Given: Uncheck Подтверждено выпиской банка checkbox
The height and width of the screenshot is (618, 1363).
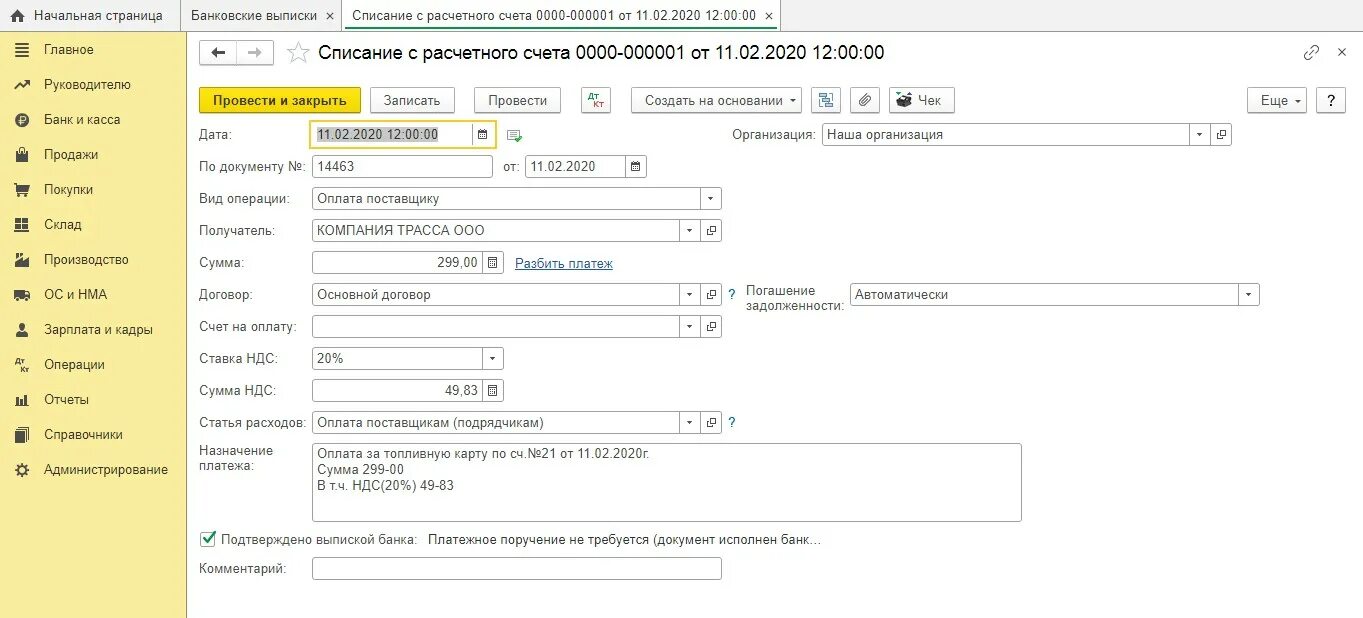Looking at the screenshot, I should pos(208,539).
